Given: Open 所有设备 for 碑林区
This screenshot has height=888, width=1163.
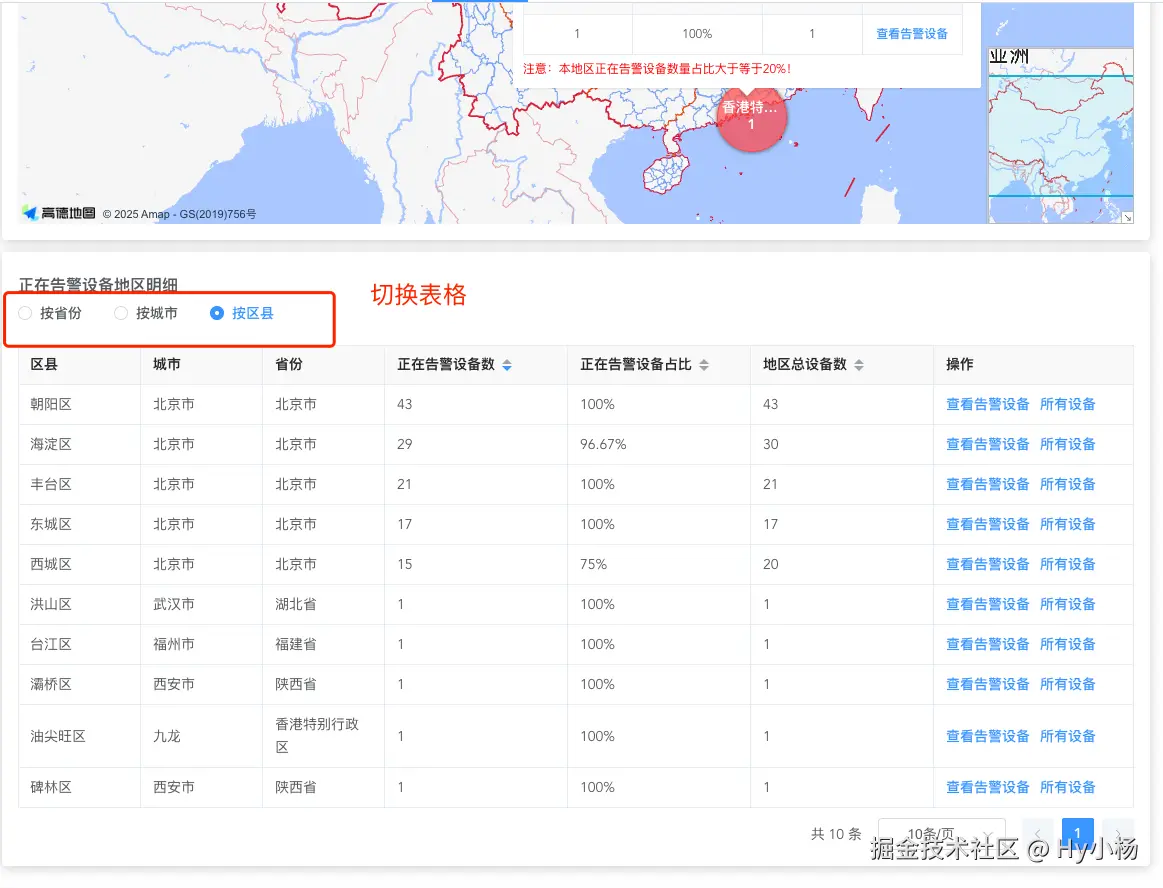Looking at the screenshot, I should pyautogui.click(x=1067, y=788).
